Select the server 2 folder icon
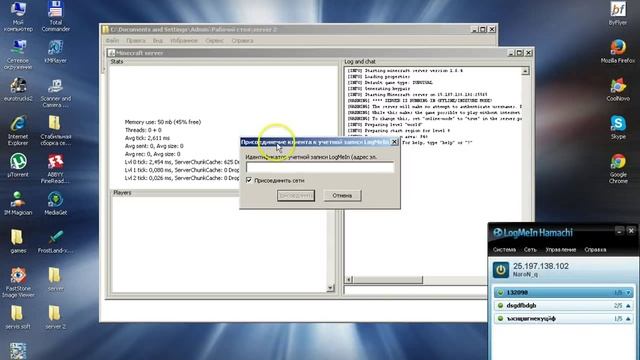This screenshot has width=640, height=360. (x=56, y=318)
